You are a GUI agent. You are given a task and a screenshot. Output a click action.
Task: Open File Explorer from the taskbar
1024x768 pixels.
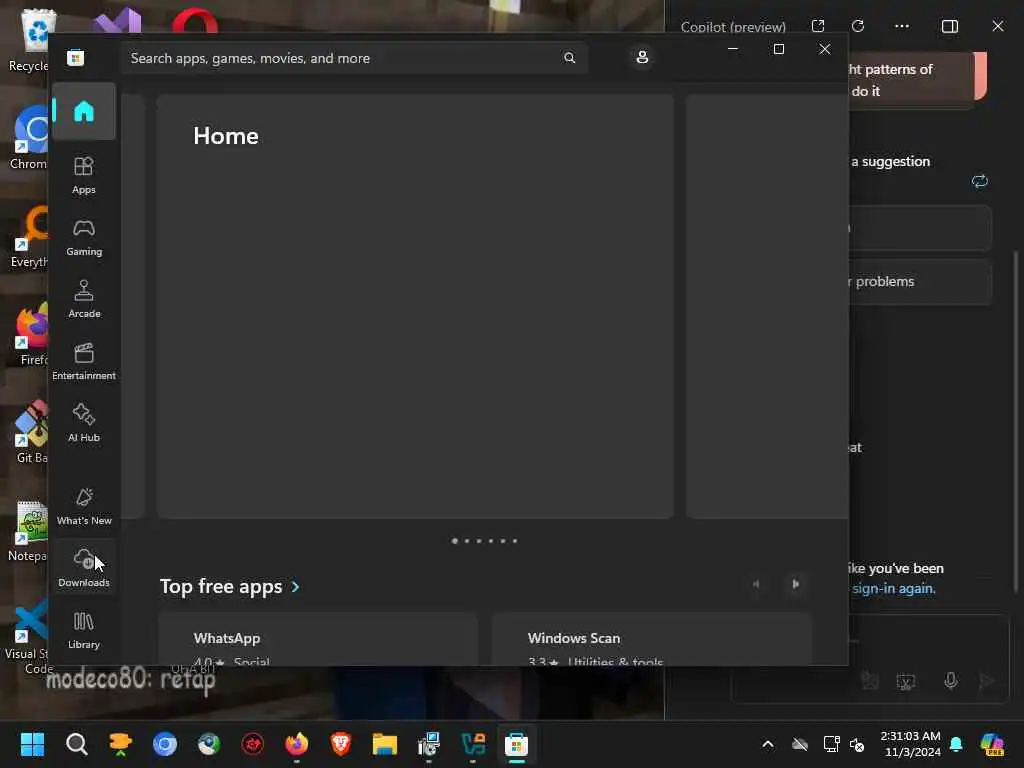click(x=385, y=744)
